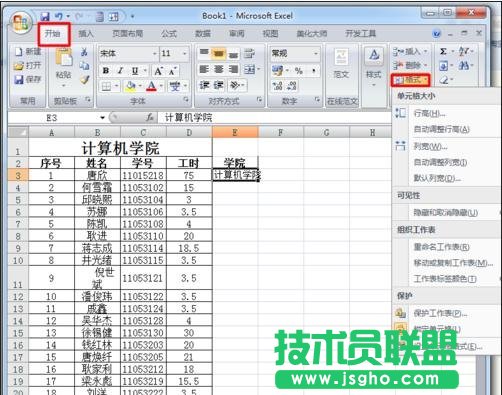Screen dimensions: 502x395
Task: Choose 自动调整列宽(I) menu item
Action: click(x=440, y=162)
